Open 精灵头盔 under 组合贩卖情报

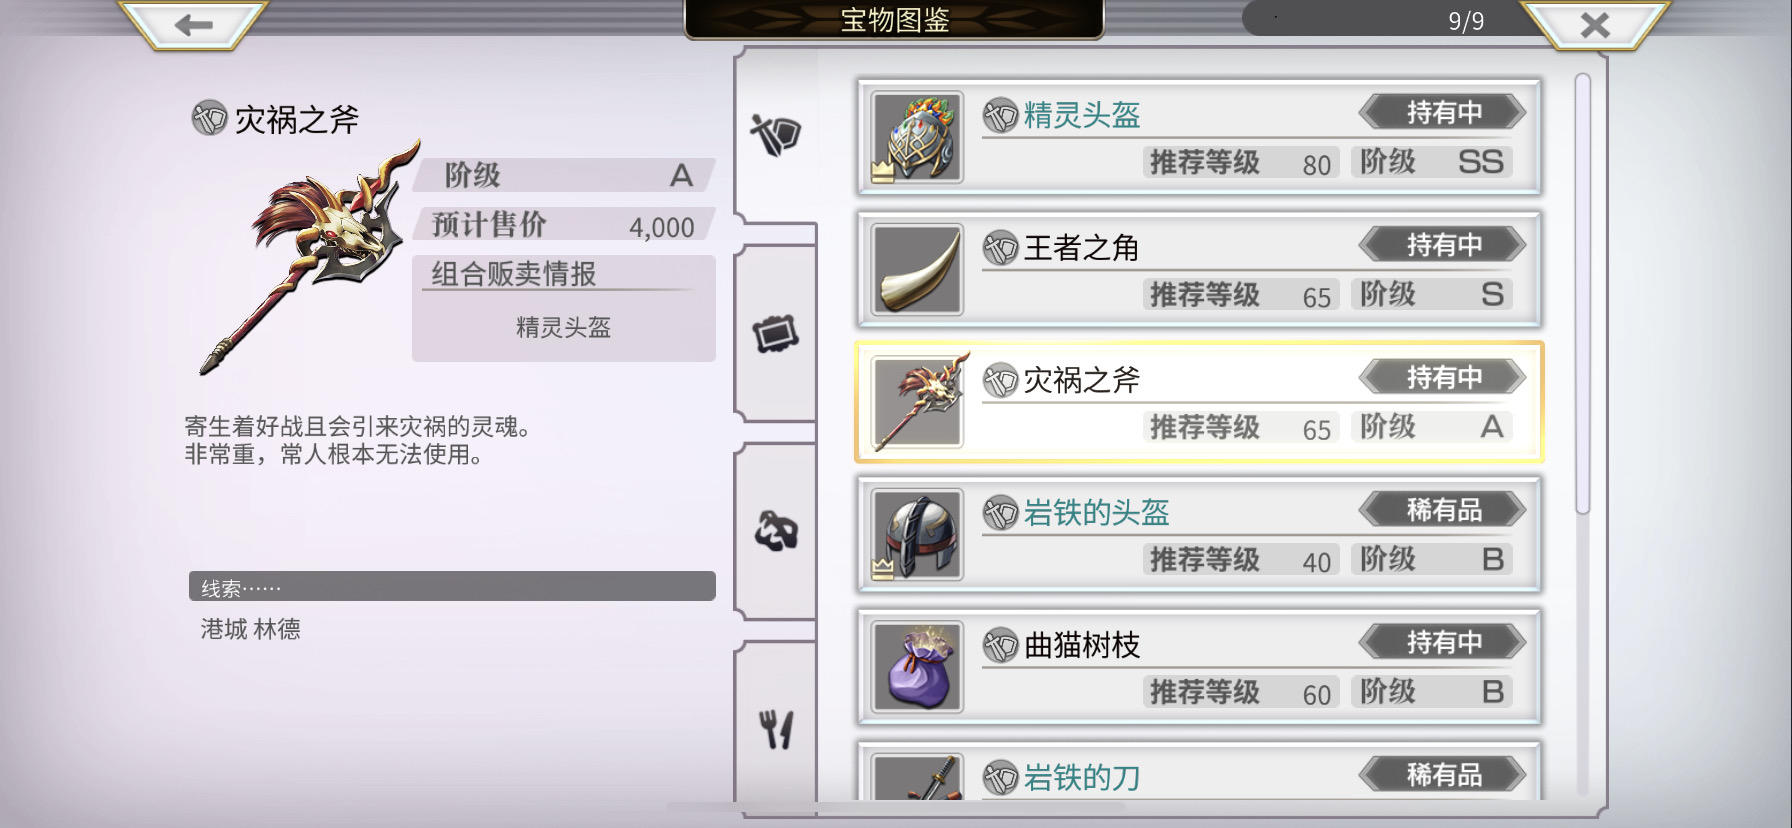[x=563, y=327]
